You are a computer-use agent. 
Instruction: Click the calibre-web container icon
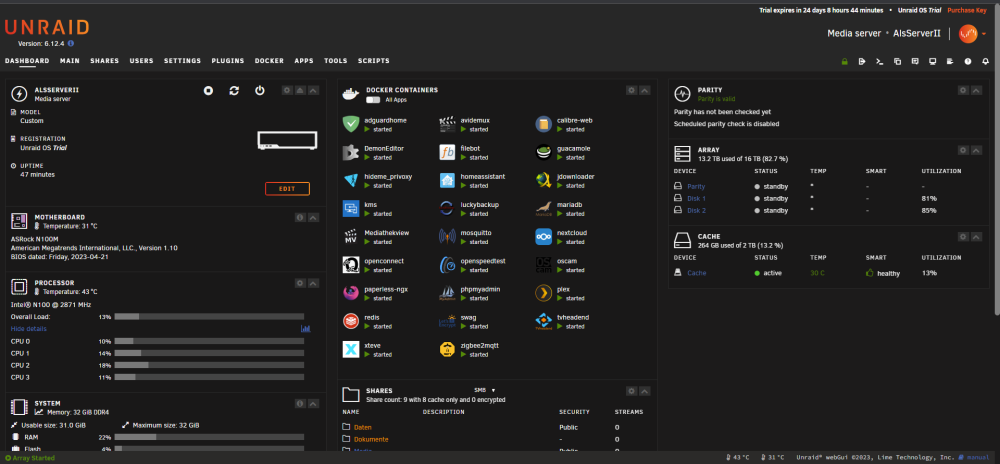[x=543, y=124]
